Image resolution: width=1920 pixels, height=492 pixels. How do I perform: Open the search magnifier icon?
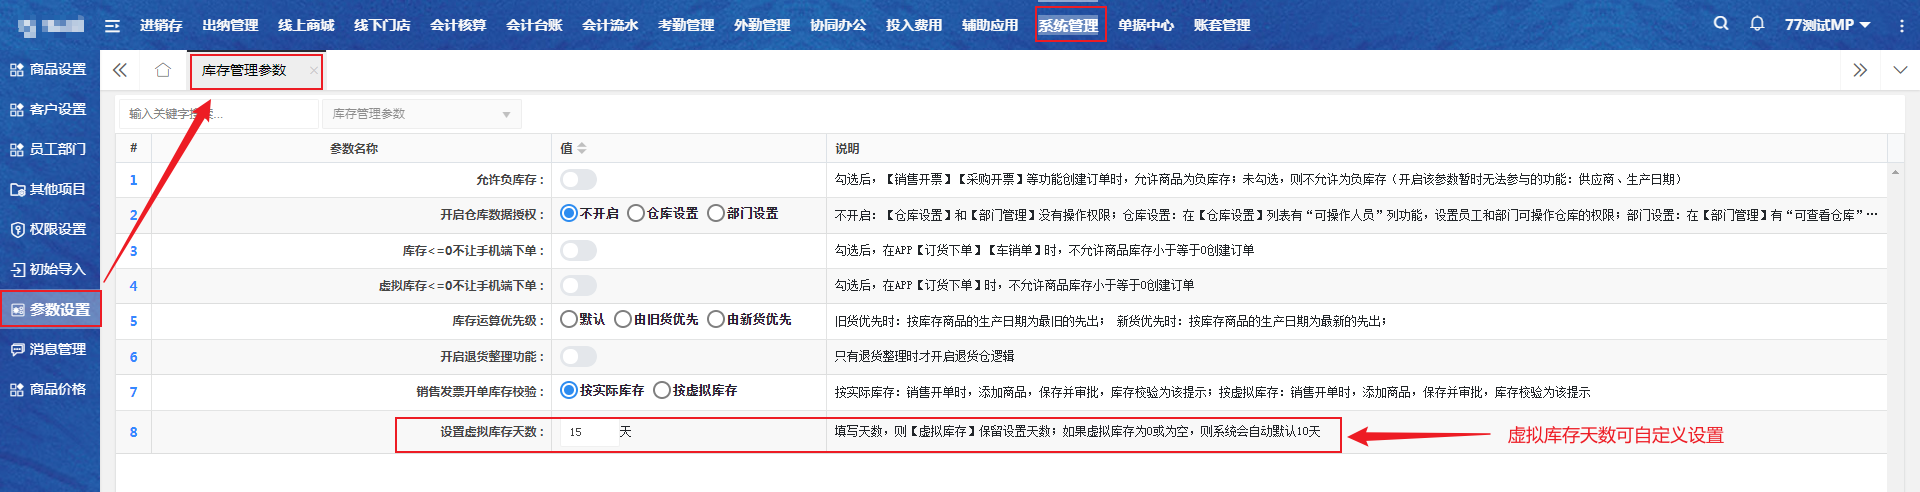click(1721, 23)
